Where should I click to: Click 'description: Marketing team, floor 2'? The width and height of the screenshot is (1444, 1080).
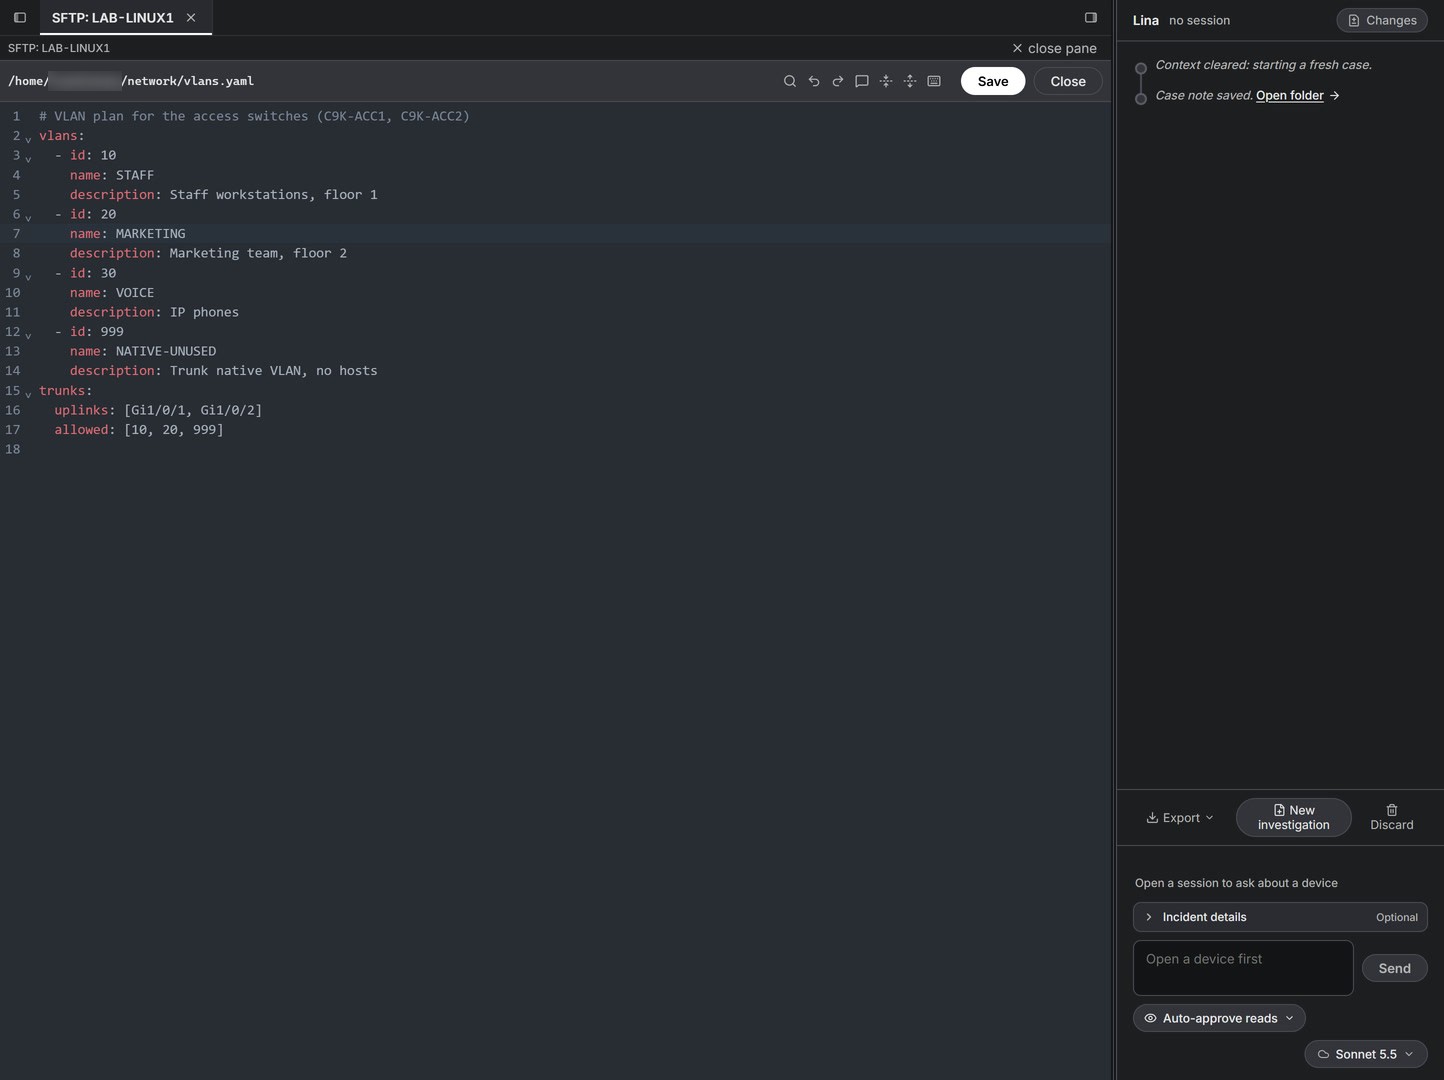click(x=208, y=253)
